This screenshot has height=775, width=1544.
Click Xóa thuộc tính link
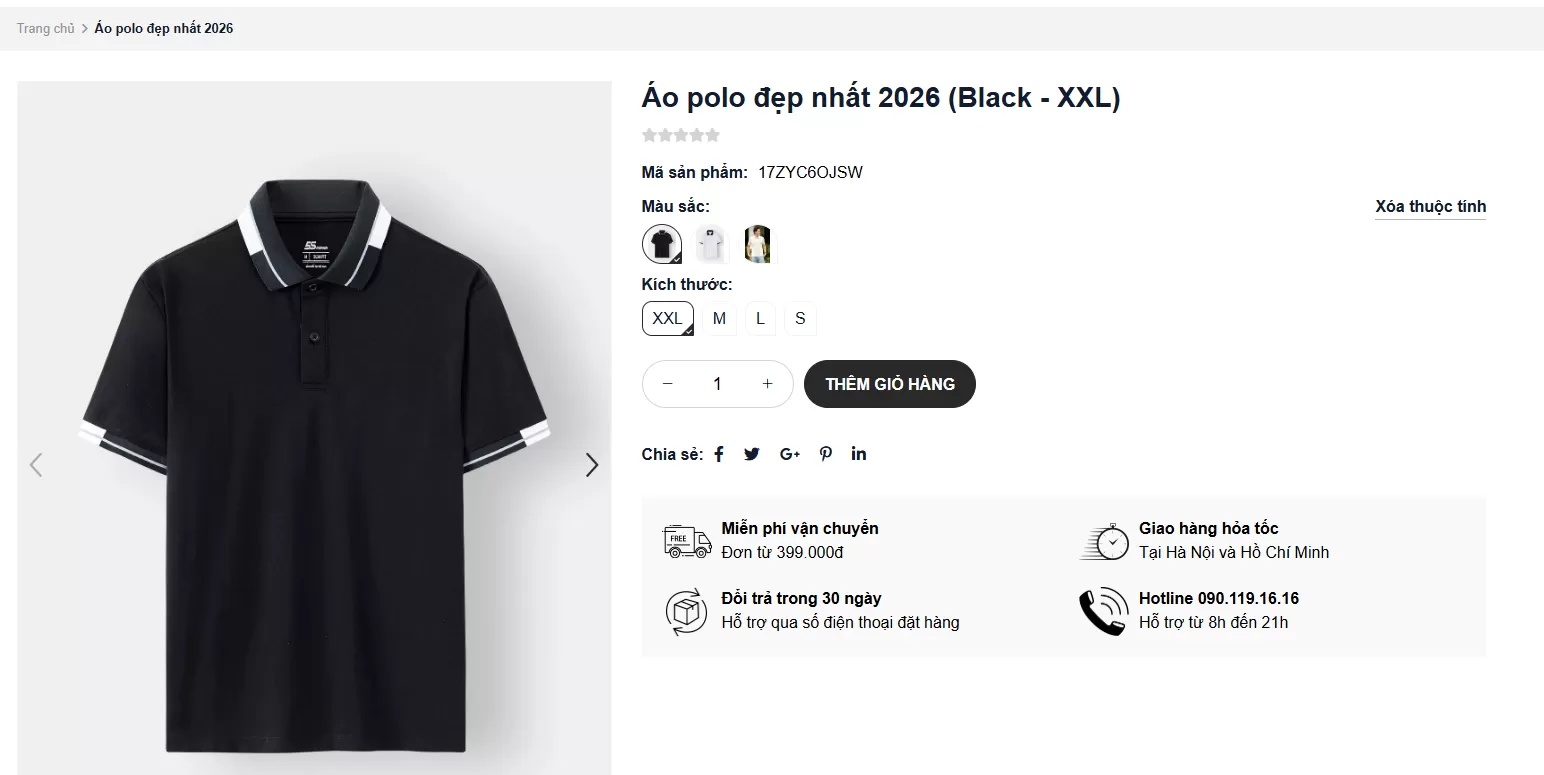pyautogui.click(x=1430, y=207)
